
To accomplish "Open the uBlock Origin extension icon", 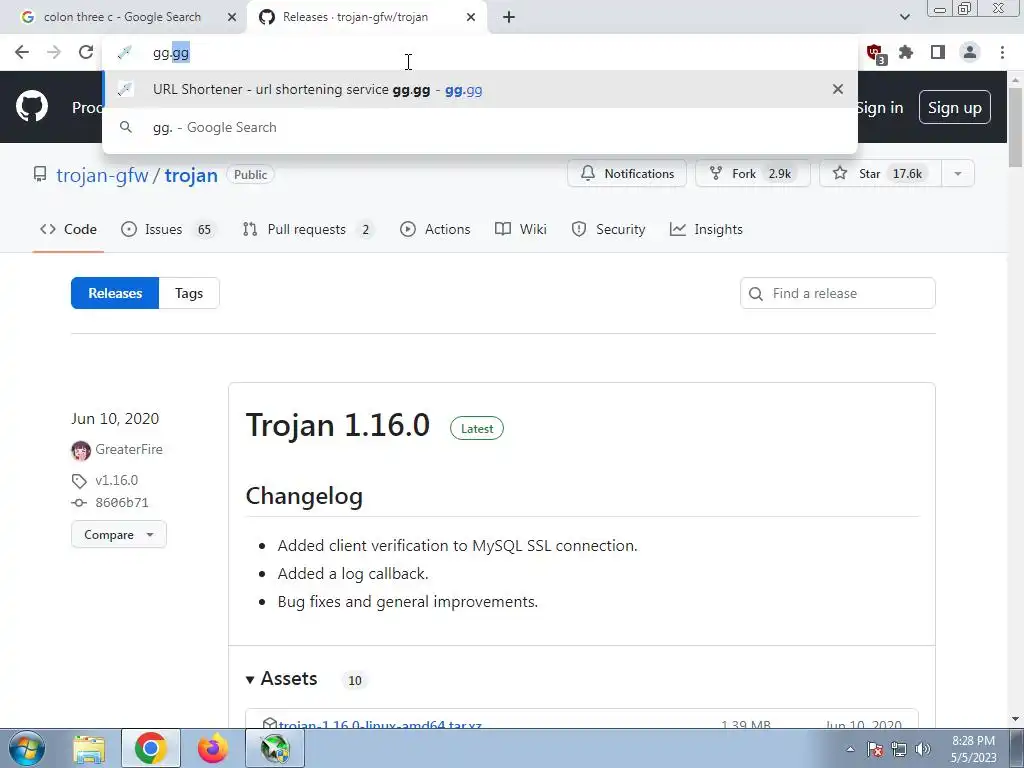I will pos(875,53).
